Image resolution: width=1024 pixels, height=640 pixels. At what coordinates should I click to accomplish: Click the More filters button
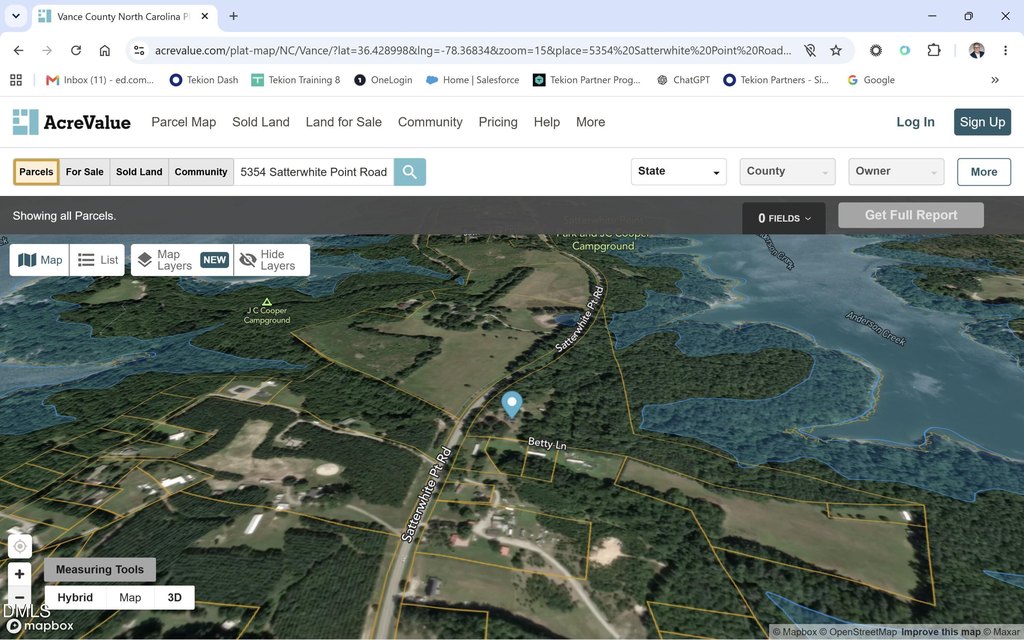click(984, 172)
